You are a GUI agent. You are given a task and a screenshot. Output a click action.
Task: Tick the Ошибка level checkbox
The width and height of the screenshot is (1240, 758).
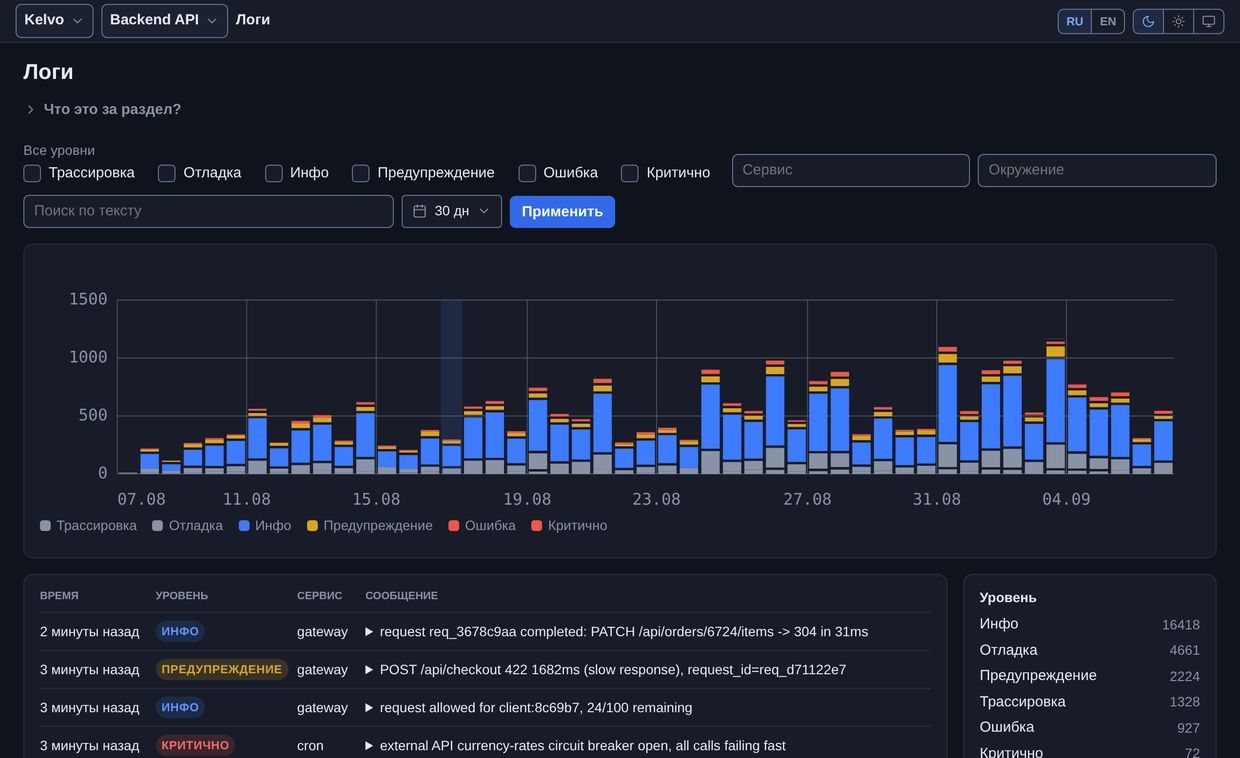click(x=527, y=173)
